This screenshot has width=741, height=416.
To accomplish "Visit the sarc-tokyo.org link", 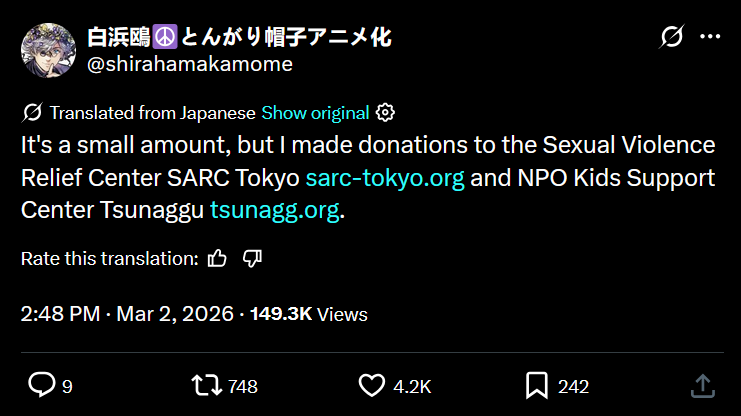I will point(385,178).
